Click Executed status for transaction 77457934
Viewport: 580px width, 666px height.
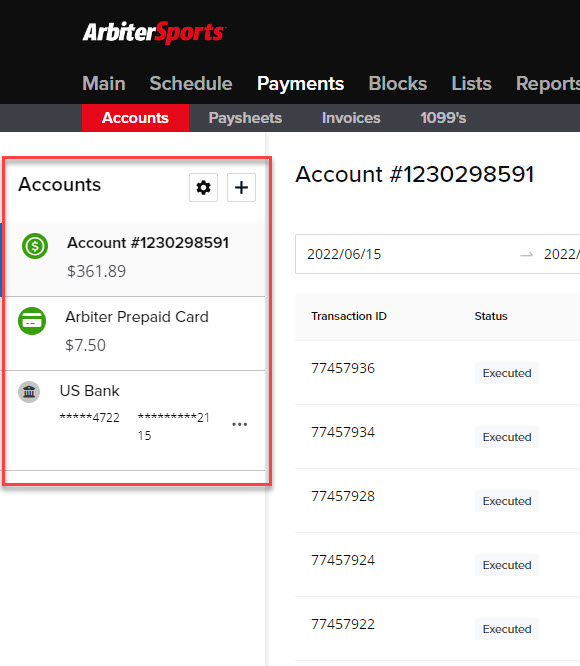pos(507,437)
